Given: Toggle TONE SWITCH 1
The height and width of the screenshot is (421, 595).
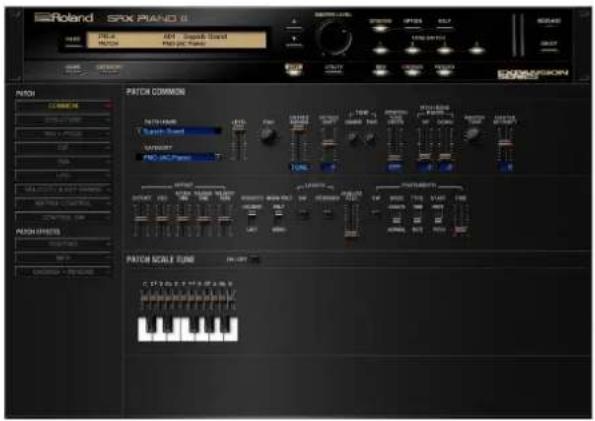Looking at the screenshot, I should pyautogui.click(x=380, y=49).
